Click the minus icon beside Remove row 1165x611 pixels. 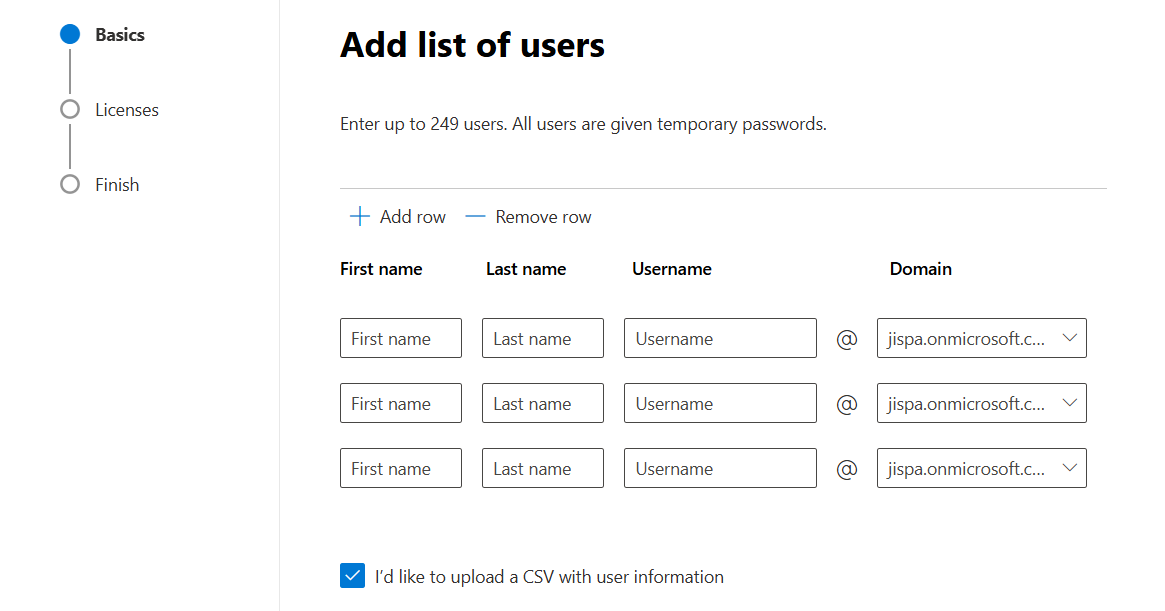pos(474,216)
